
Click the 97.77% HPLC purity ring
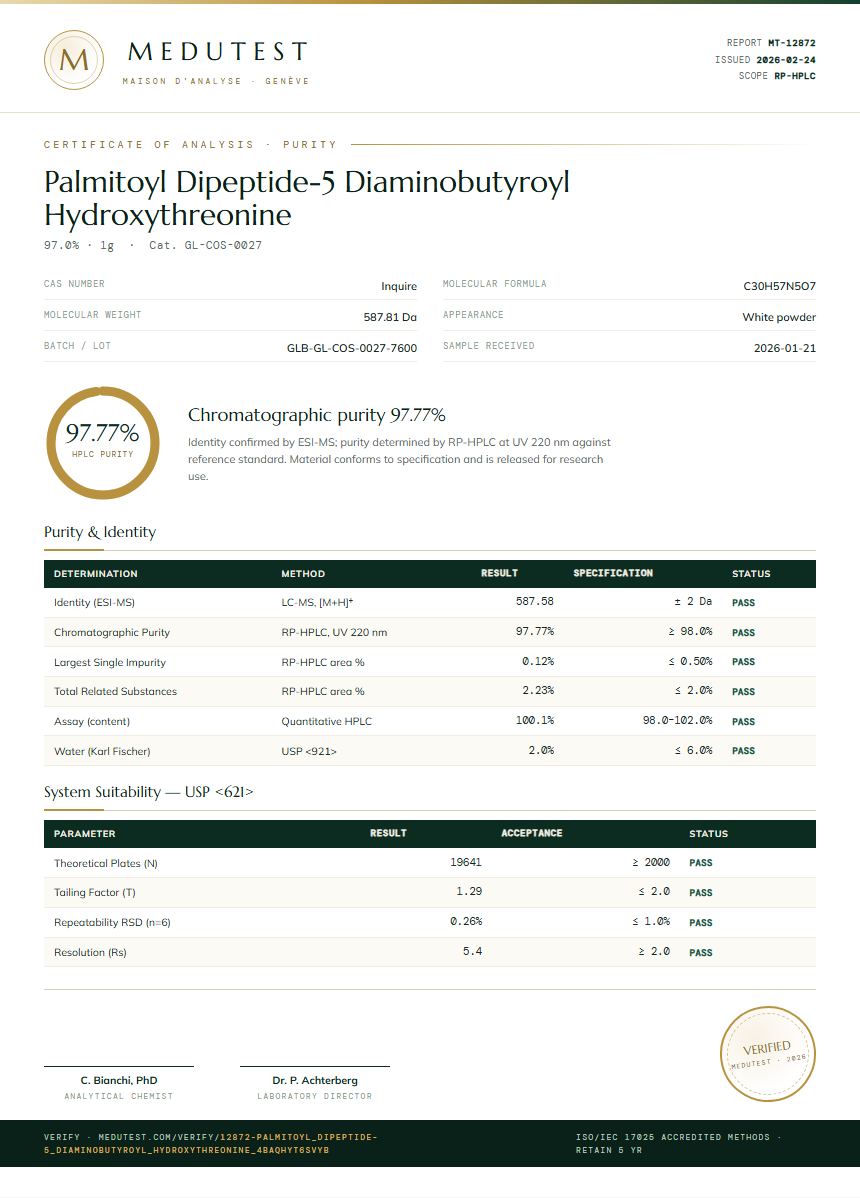click(102, 443)
